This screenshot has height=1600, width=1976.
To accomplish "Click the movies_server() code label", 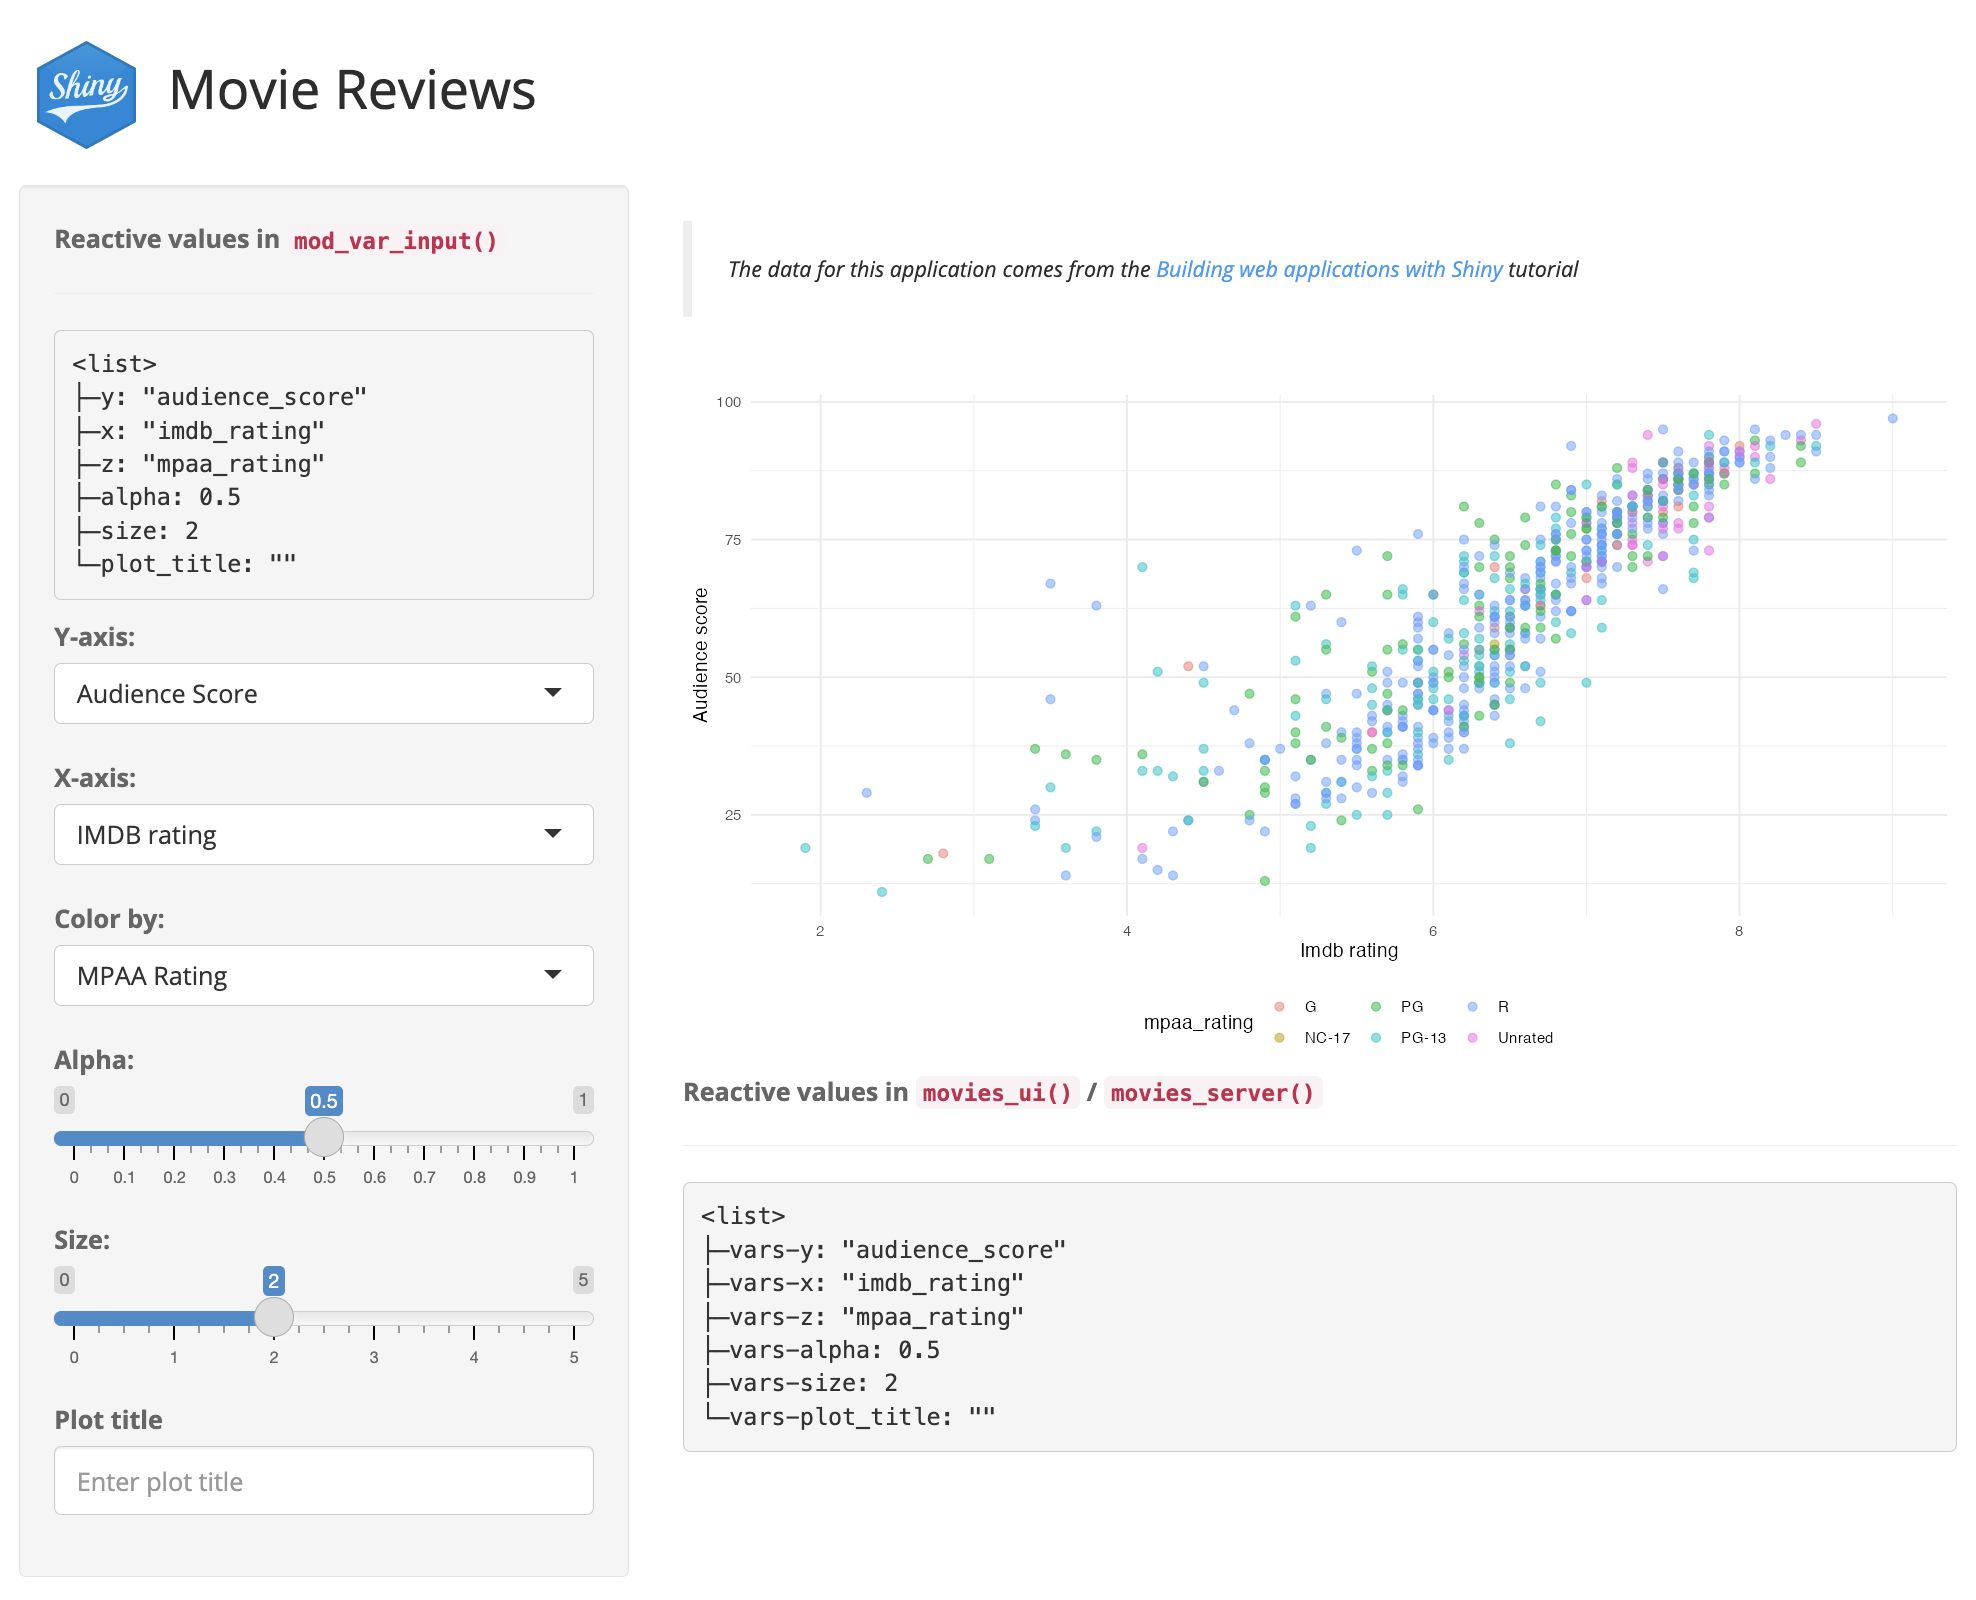I will tap(1212, 1093).
